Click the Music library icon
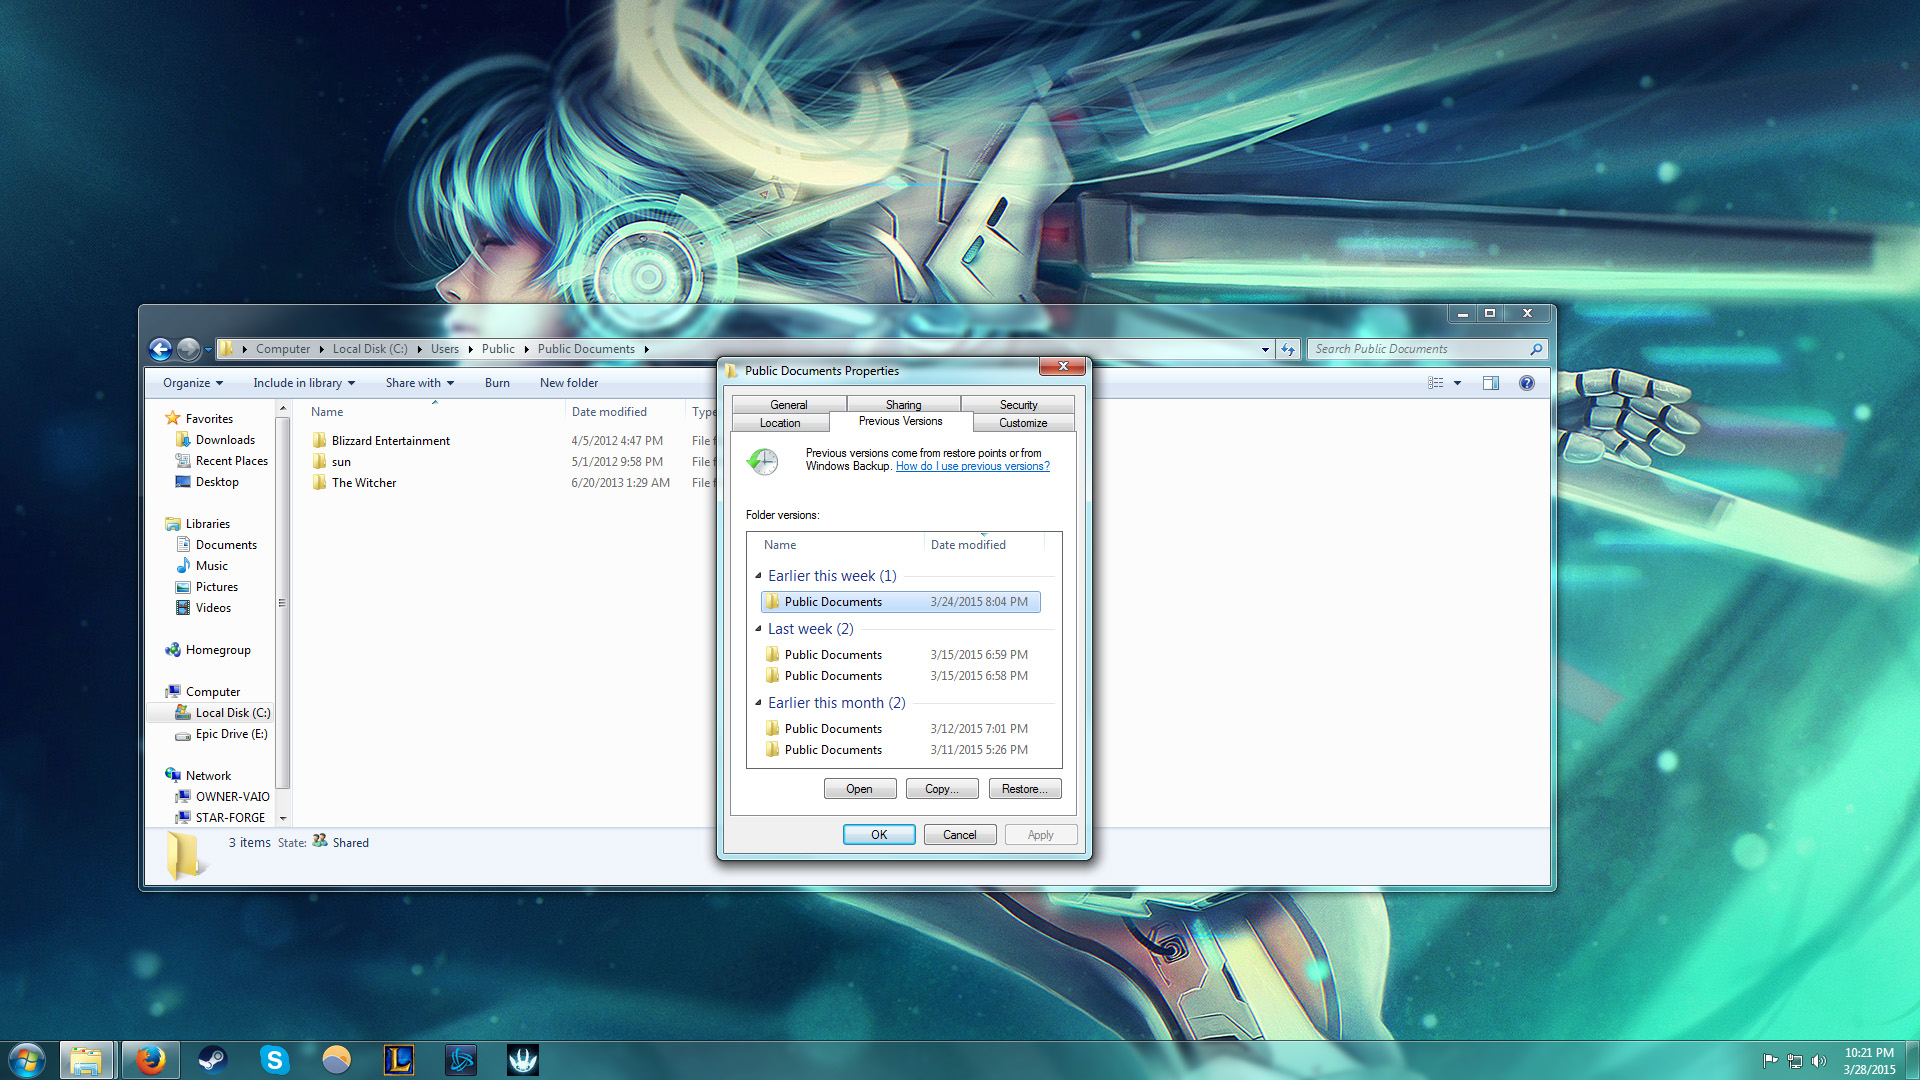The height and width of the screenshot is (1080, 1920). tap(183, 566)
